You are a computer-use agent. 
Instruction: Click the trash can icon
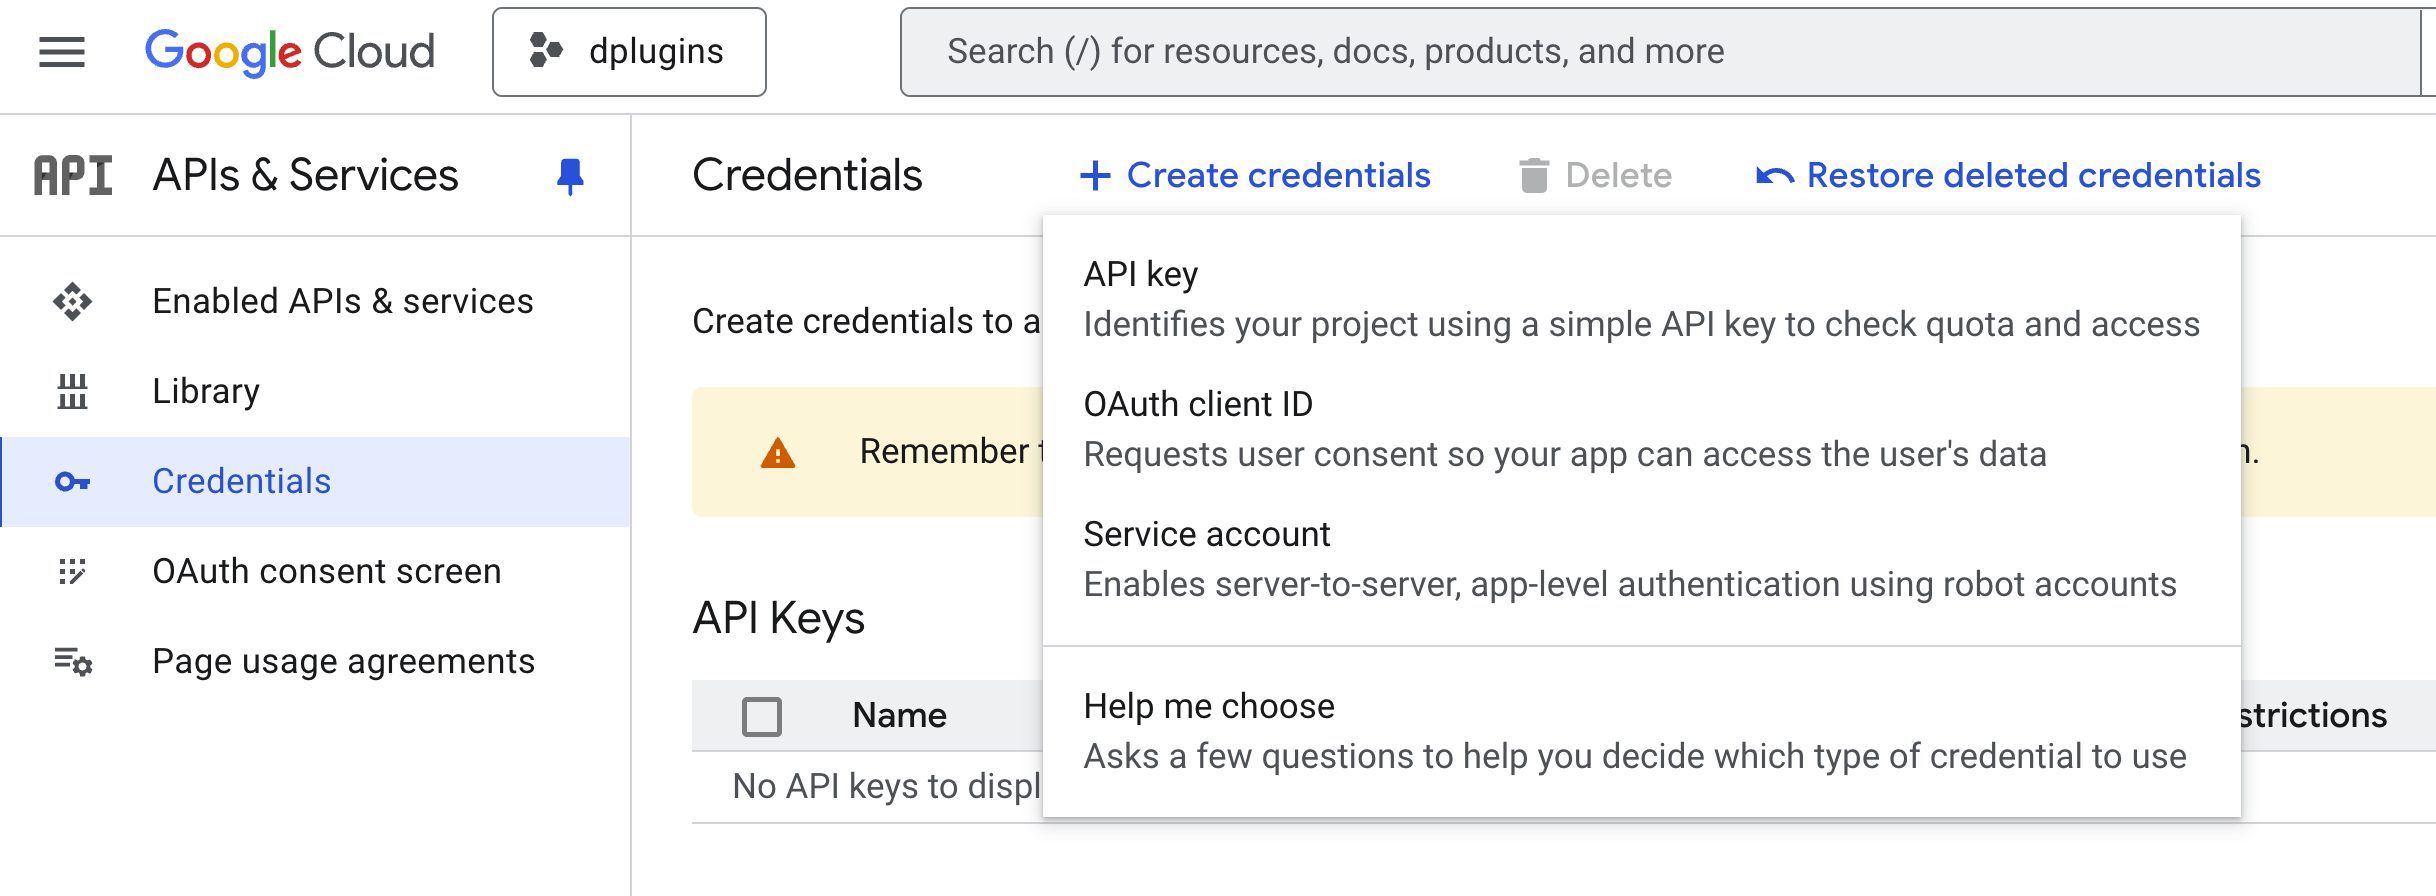1534,176
